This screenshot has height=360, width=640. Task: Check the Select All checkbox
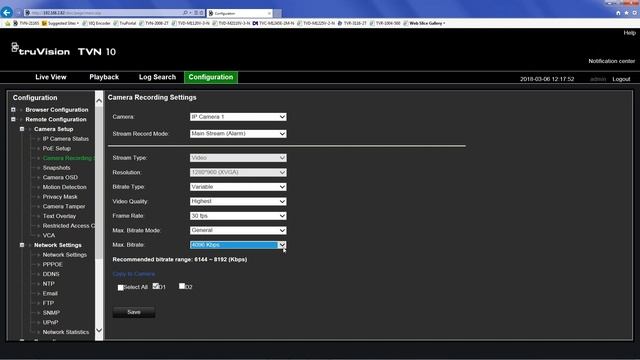click(x=120, y=287)
